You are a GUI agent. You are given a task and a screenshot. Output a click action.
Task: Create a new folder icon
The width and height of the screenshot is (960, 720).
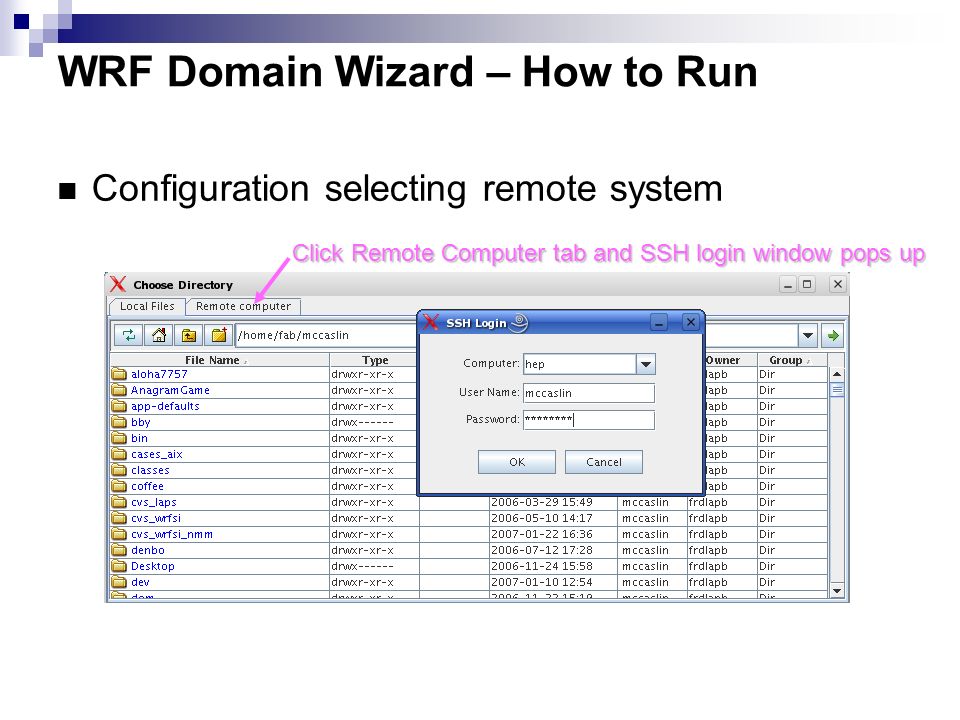click(x=219, y=336)
